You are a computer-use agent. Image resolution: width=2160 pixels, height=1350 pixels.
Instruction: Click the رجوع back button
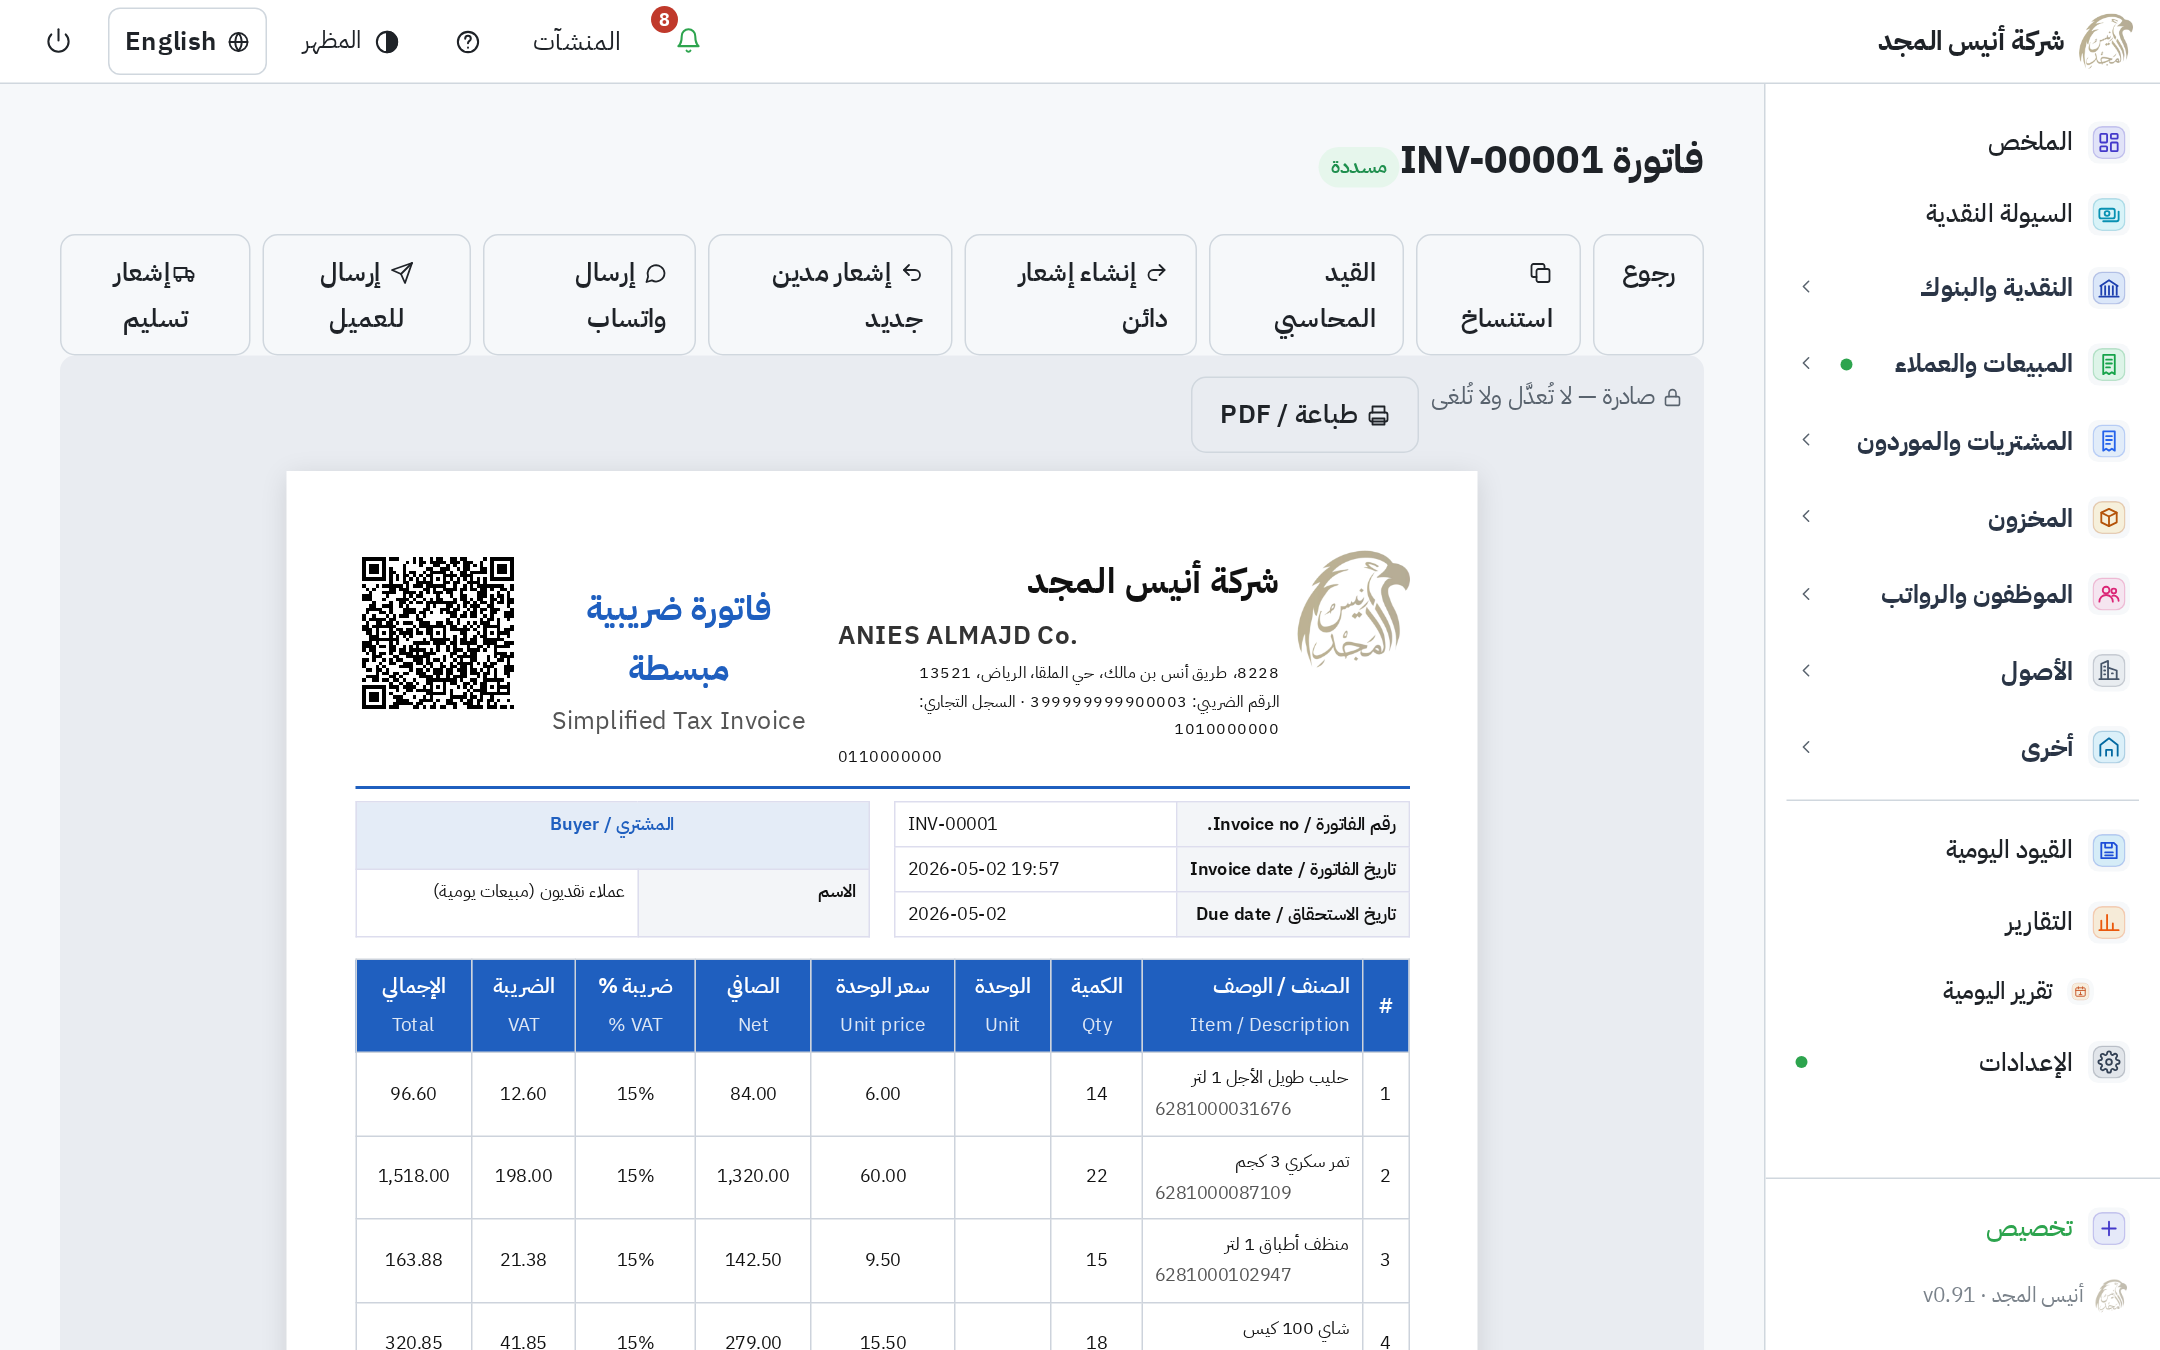pos(1648,295)
